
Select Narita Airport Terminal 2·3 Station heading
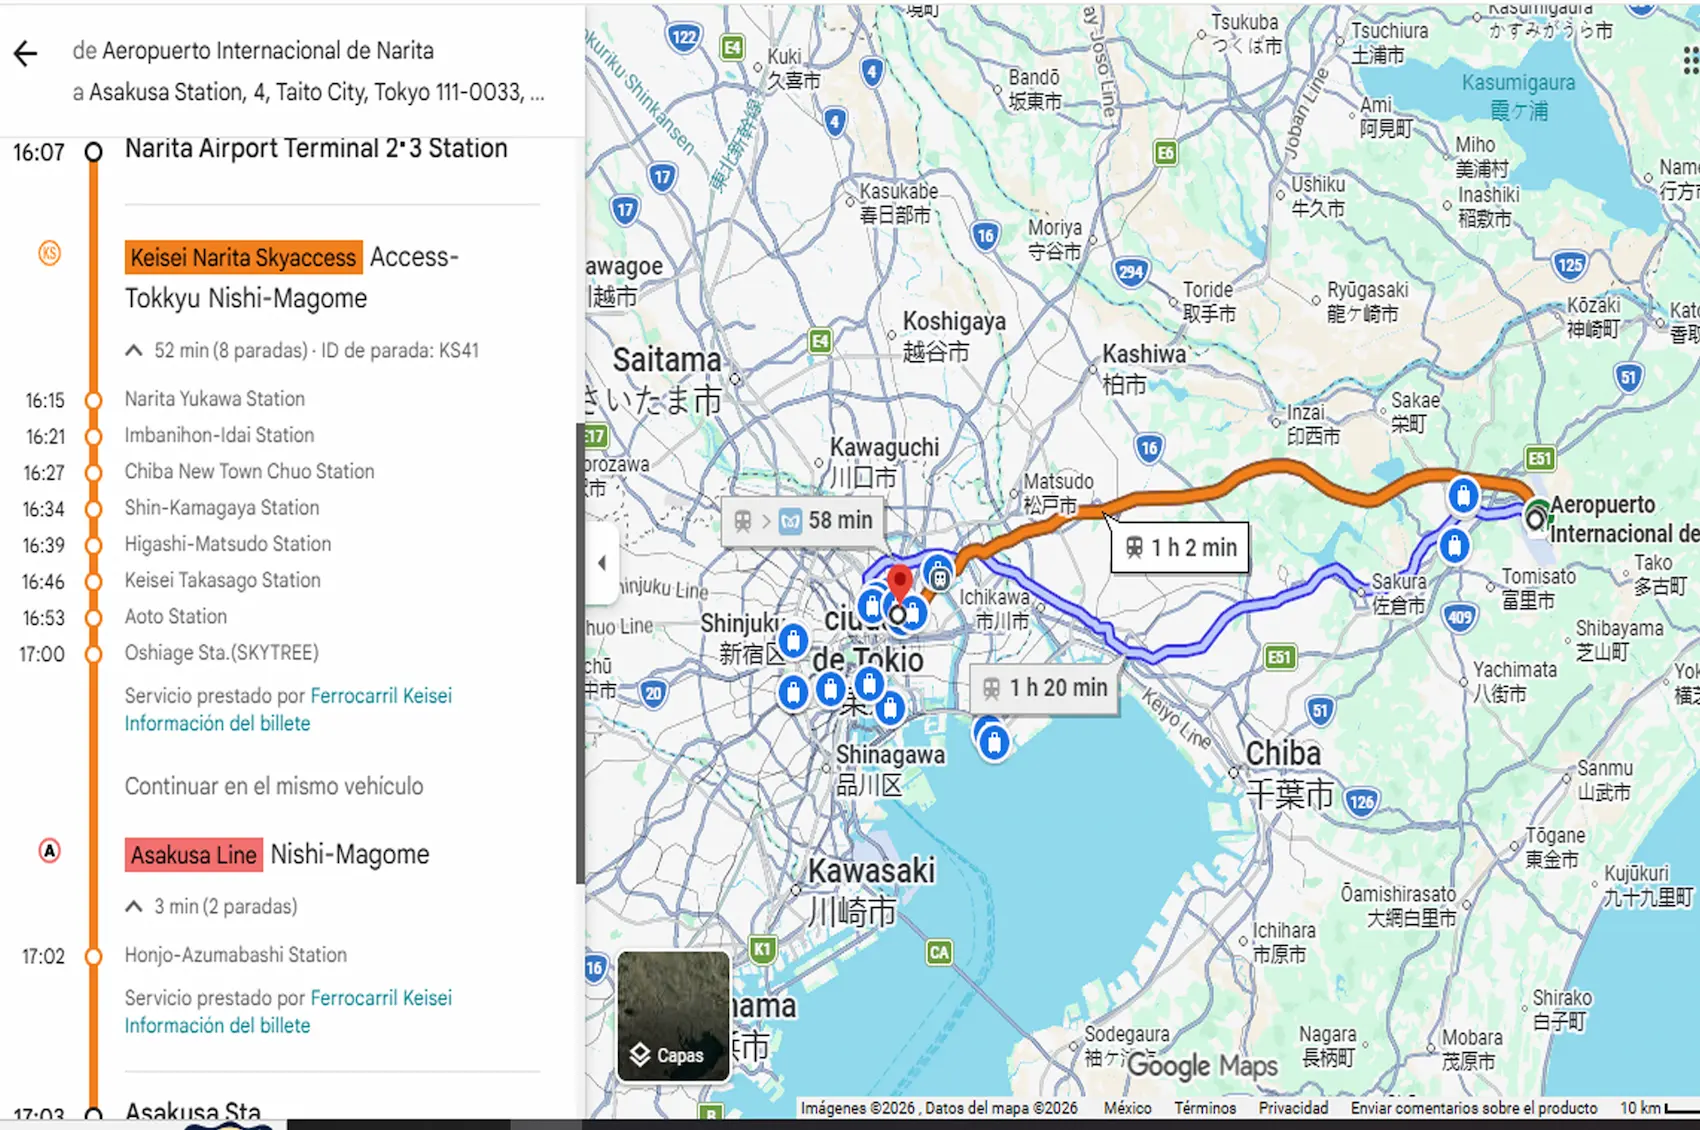tap(316, 149)
